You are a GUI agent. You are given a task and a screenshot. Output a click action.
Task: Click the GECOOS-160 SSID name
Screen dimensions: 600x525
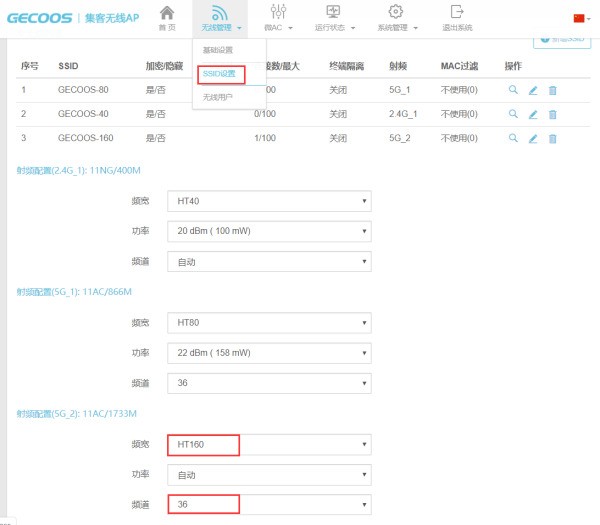coord(86,138)
